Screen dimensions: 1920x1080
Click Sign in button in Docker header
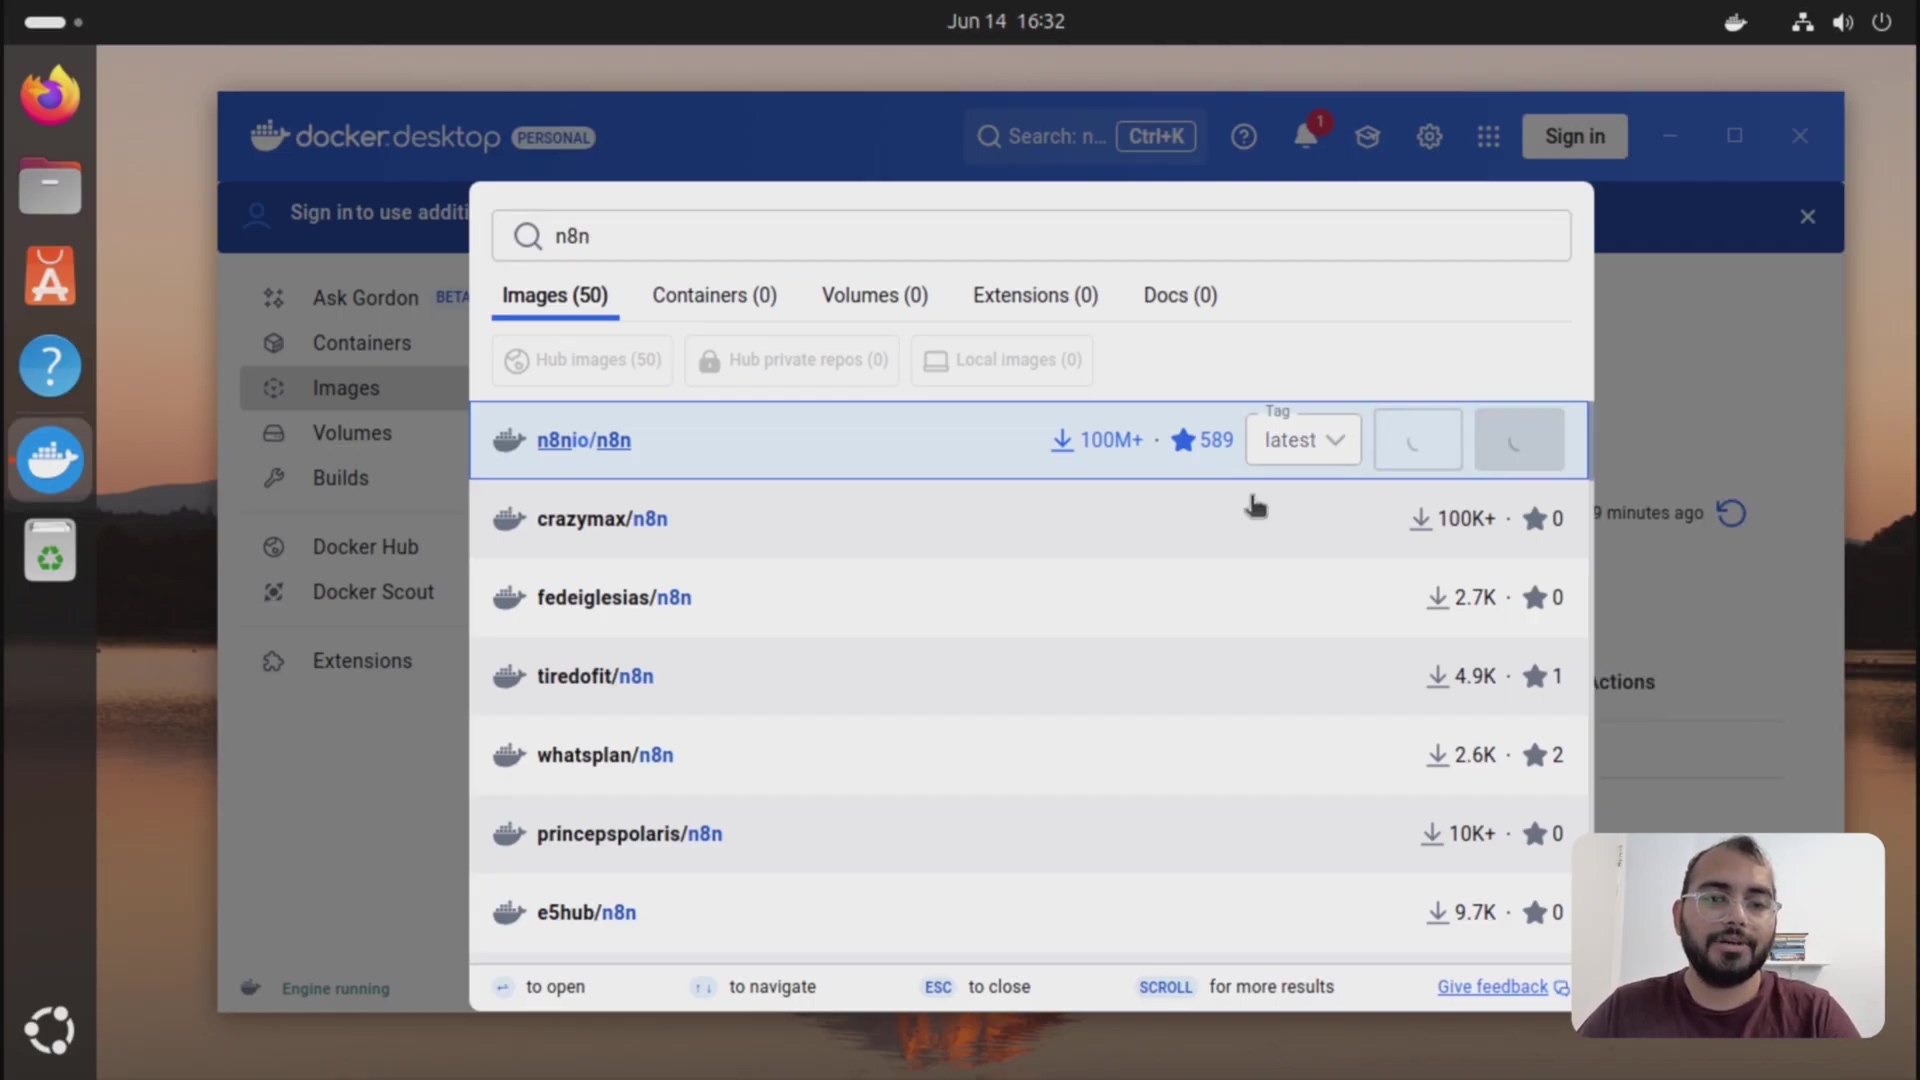[1575, 136]
